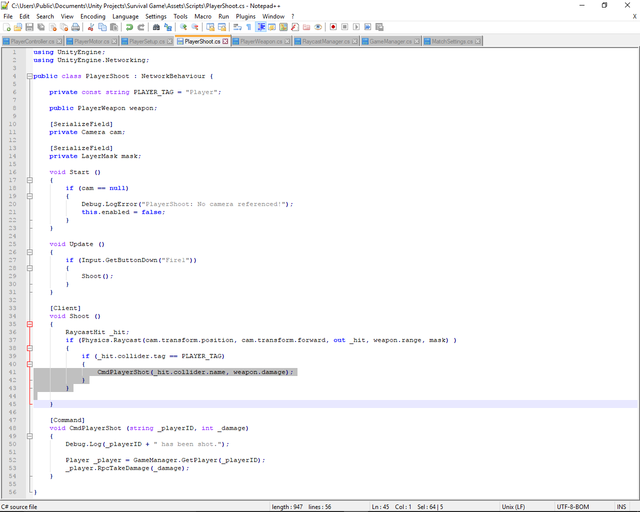Viewport: 640px width, 512px height.
Task: Collapse the PLAYER_TAG check fold on line 40
Action: [x=29, y=364]
